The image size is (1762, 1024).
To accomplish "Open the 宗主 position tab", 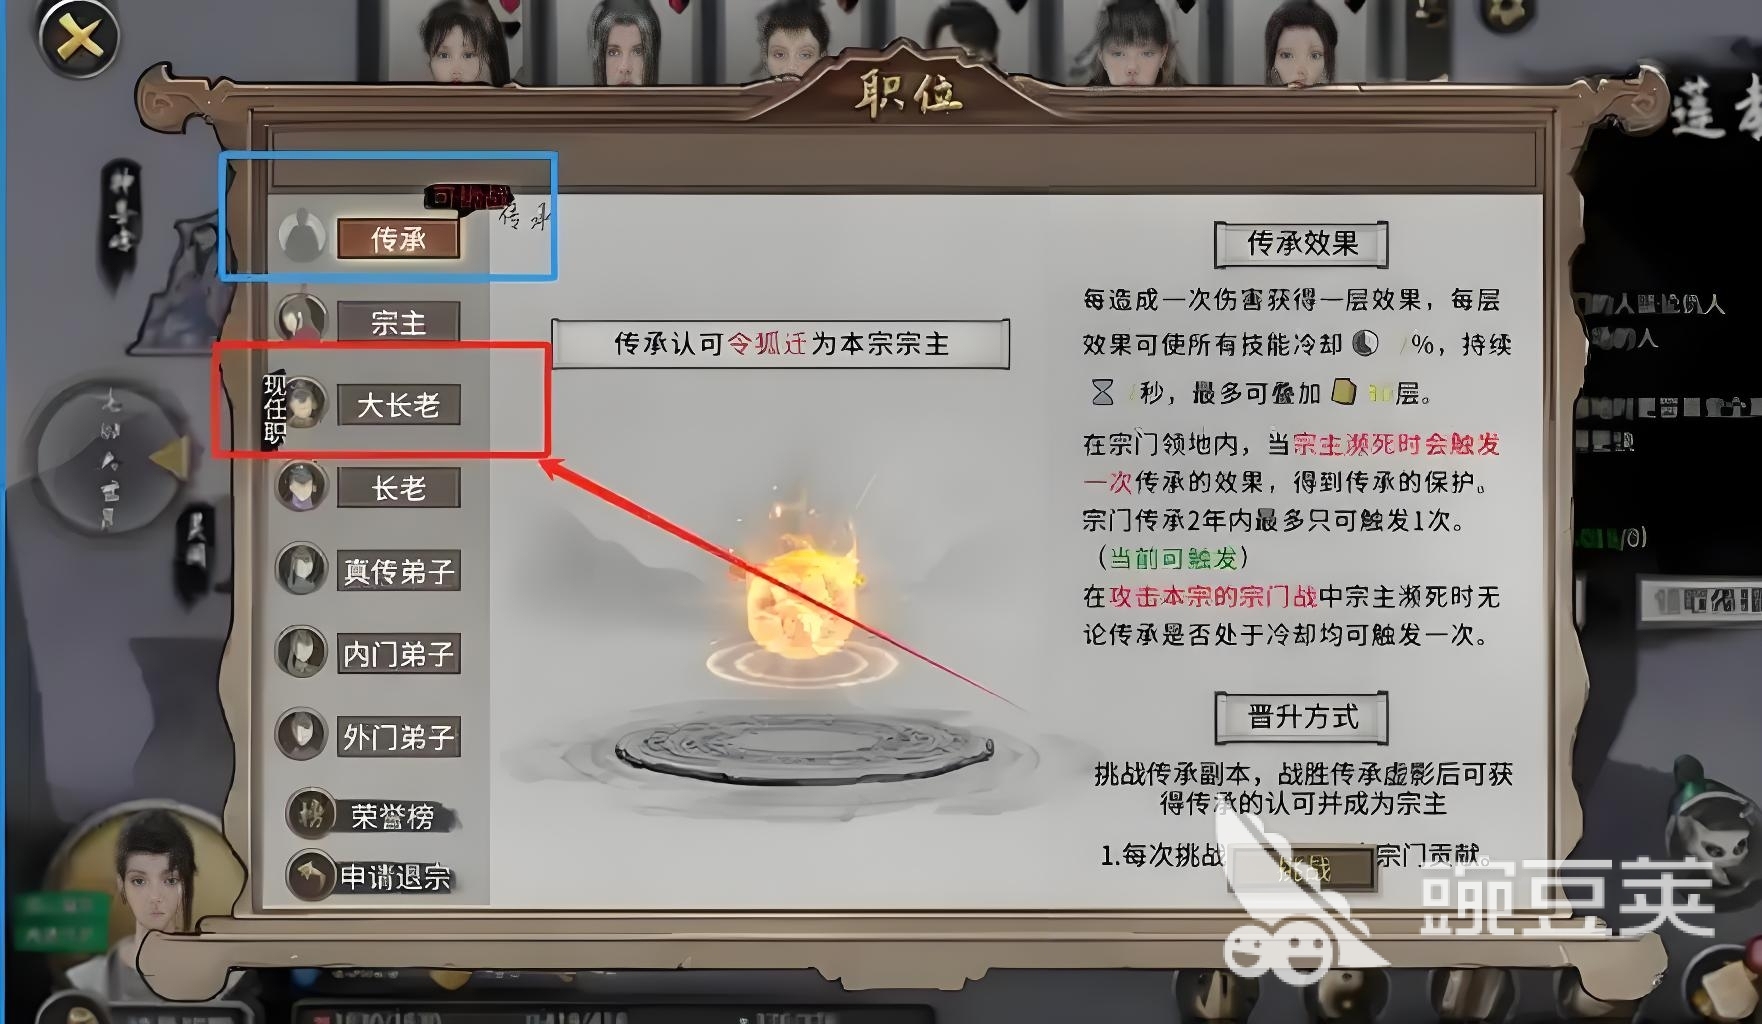I will point(399,322).
